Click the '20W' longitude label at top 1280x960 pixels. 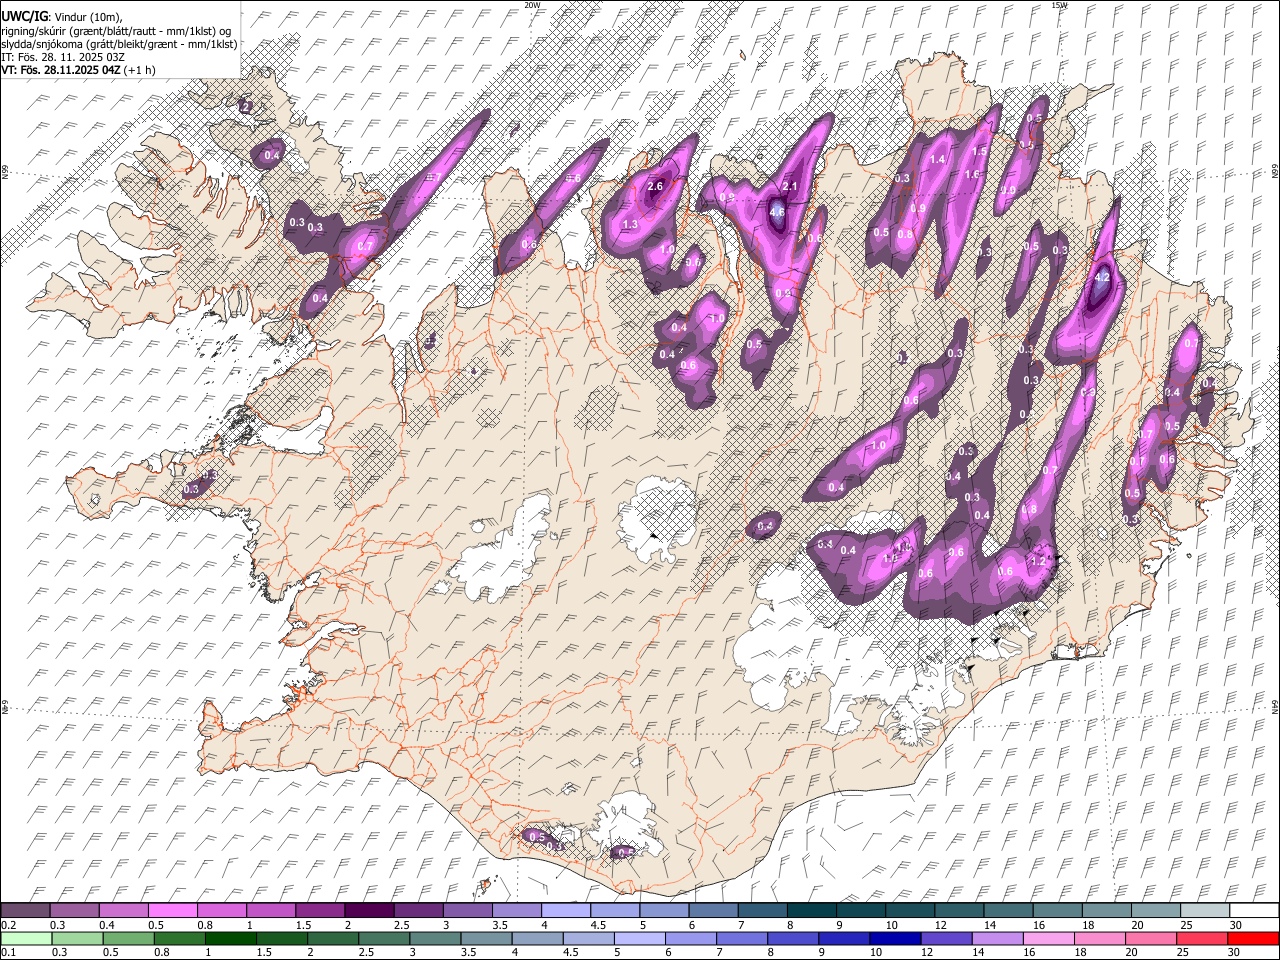pos(532,5)
